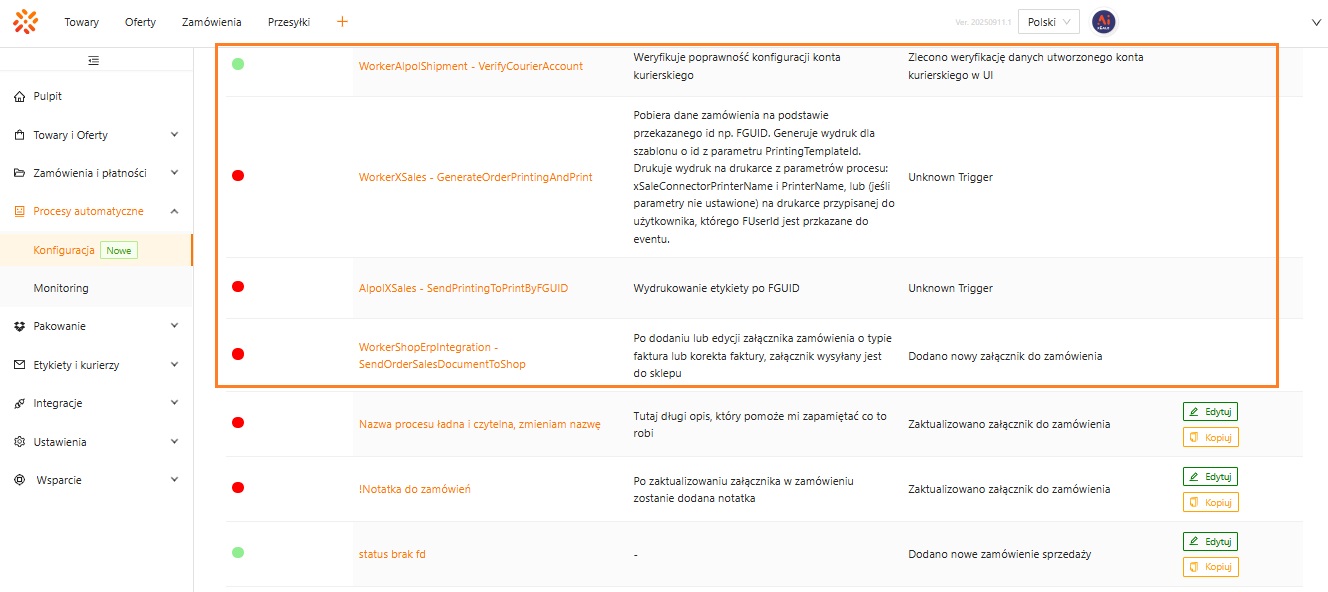The height and width of the screenshot is (592, 1328).
Task: Click Kopiuj for !Notatka do zamówień process
Action: tap(1210, 502)
